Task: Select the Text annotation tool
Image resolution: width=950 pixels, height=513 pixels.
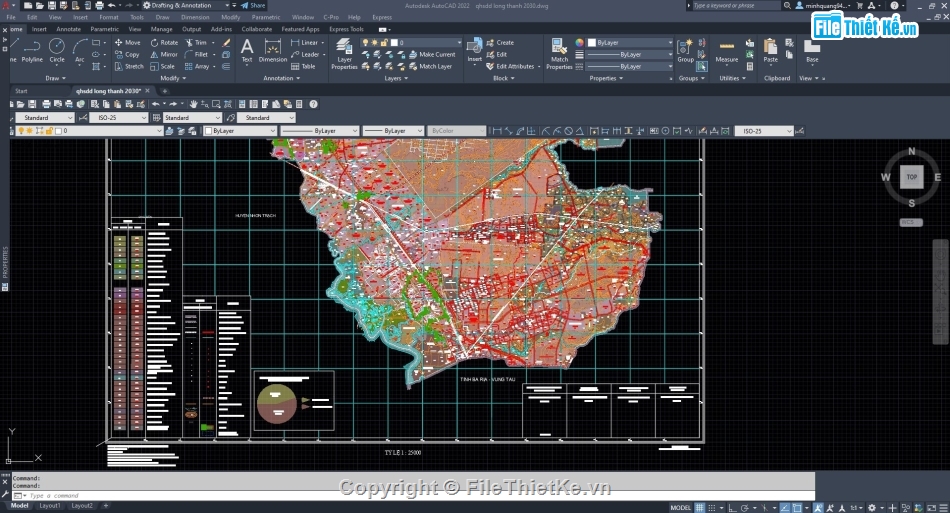Action: tap(247, 51)
